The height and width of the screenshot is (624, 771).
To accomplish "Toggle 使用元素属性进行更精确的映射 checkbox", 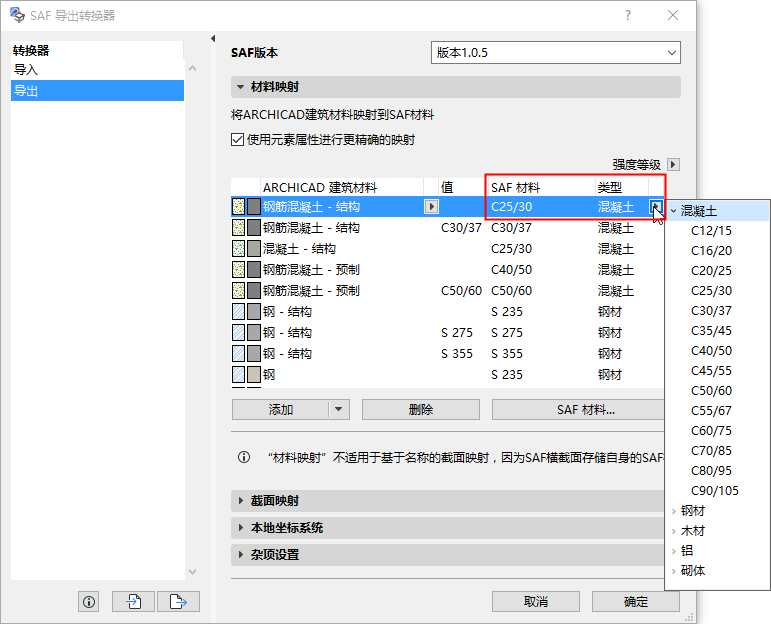I will click(237, 140).
